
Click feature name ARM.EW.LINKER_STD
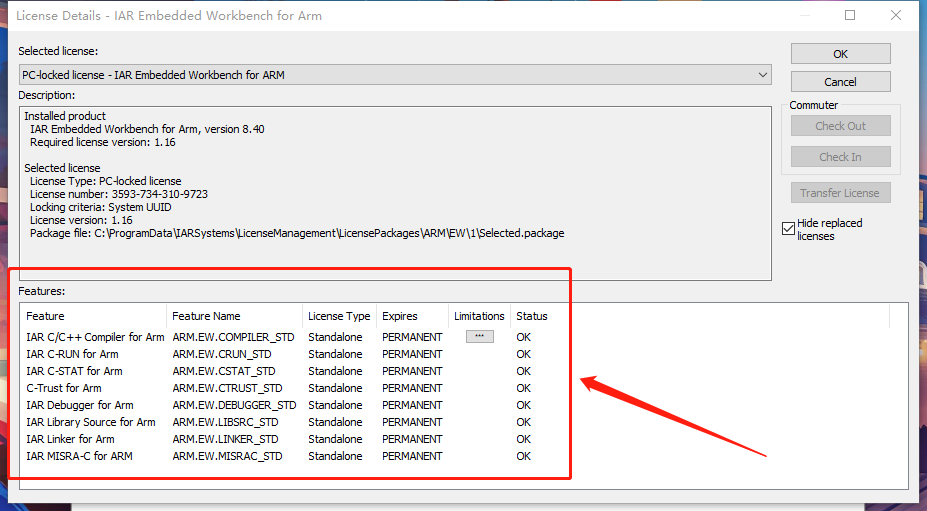pyautogui.click(x=225, y=439)
